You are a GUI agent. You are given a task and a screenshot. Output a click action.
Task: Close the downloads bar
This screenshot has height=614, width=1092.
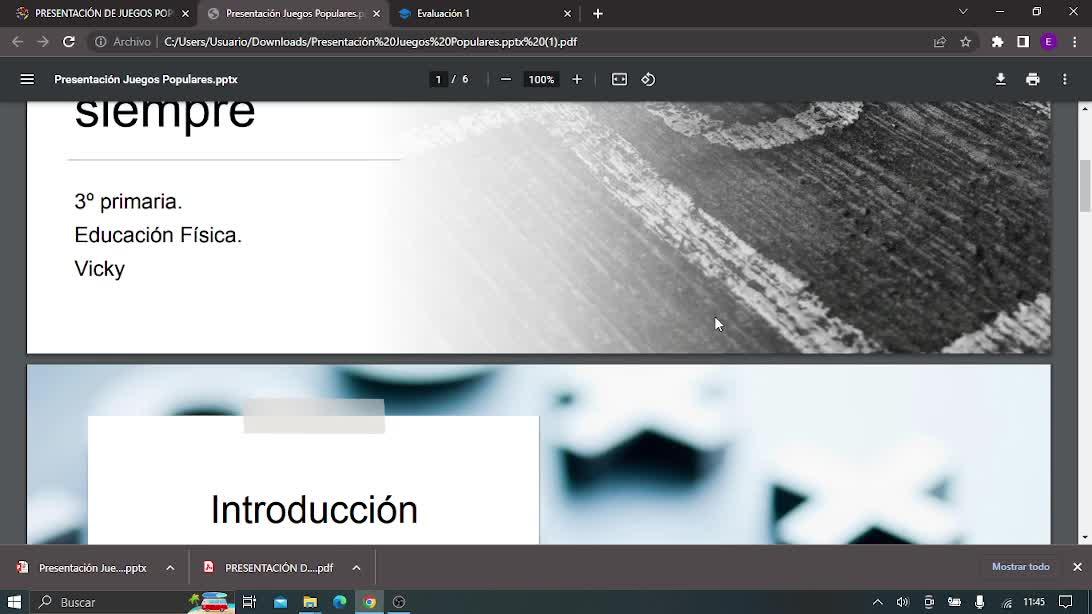[1077, 567]
